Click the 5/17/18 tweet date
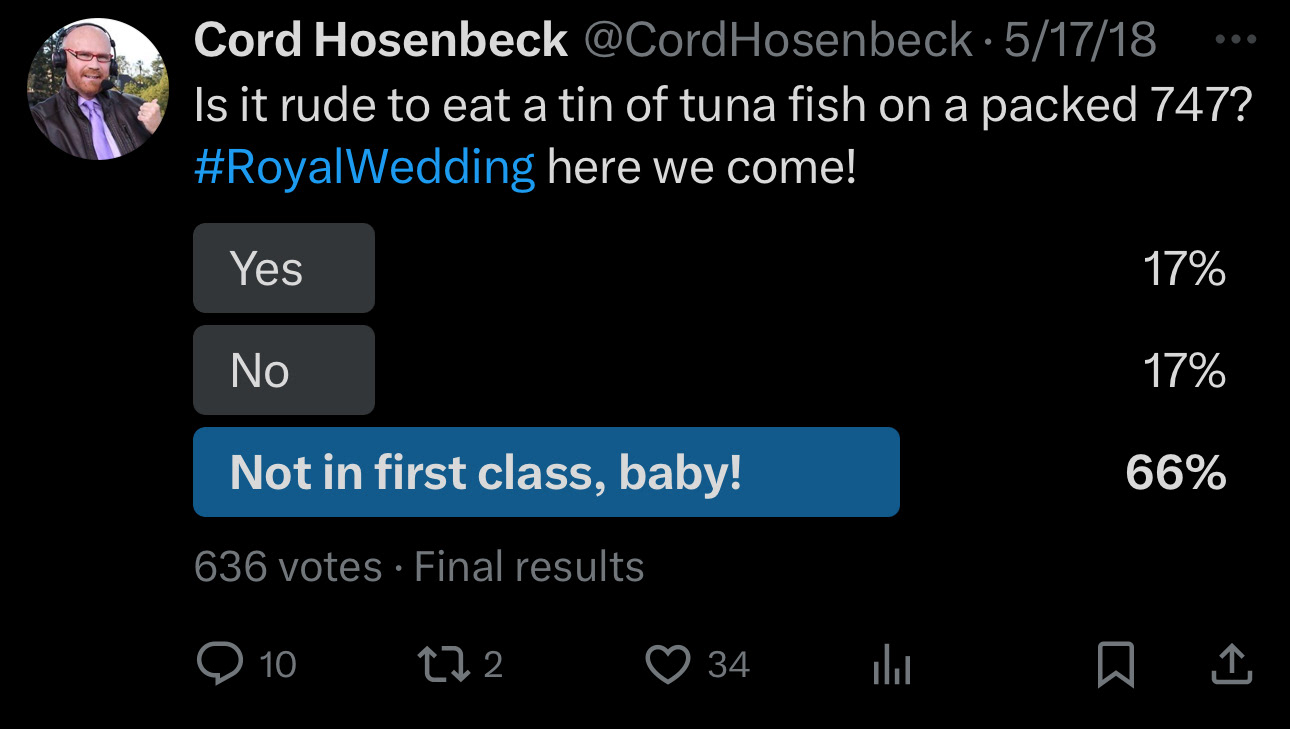 point(1080,41)
